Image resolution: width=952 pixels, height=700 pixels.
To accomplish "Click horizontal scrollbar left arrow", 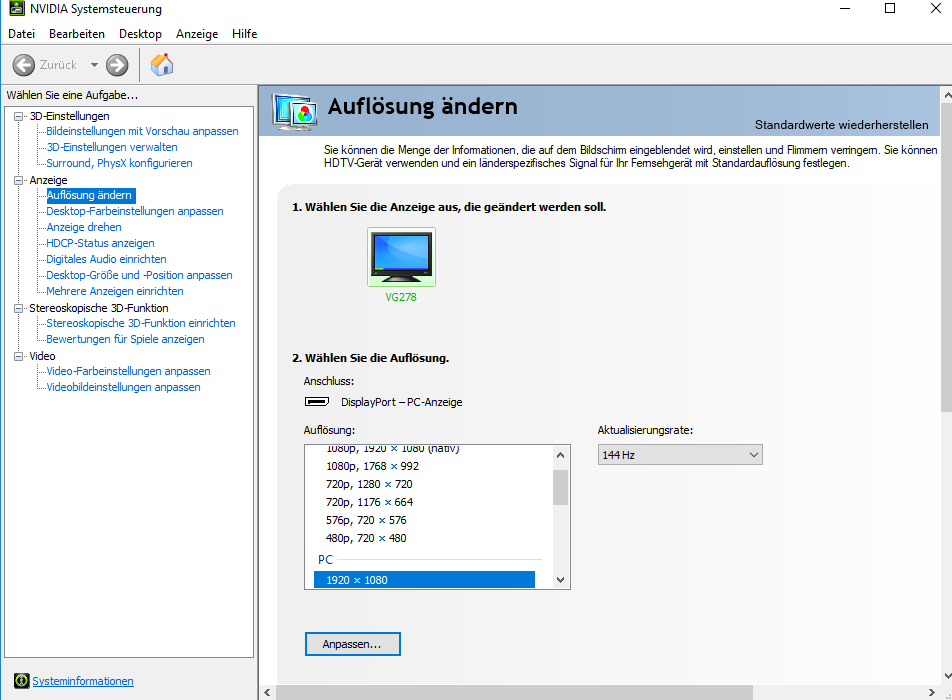I will pos(268,693).
